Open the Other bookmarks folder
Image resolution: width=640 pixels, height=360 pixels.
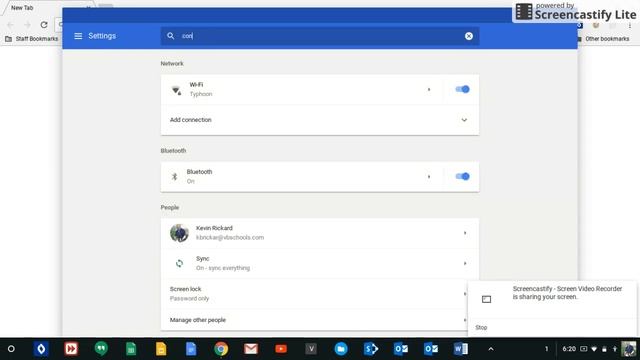pos(603,39)
